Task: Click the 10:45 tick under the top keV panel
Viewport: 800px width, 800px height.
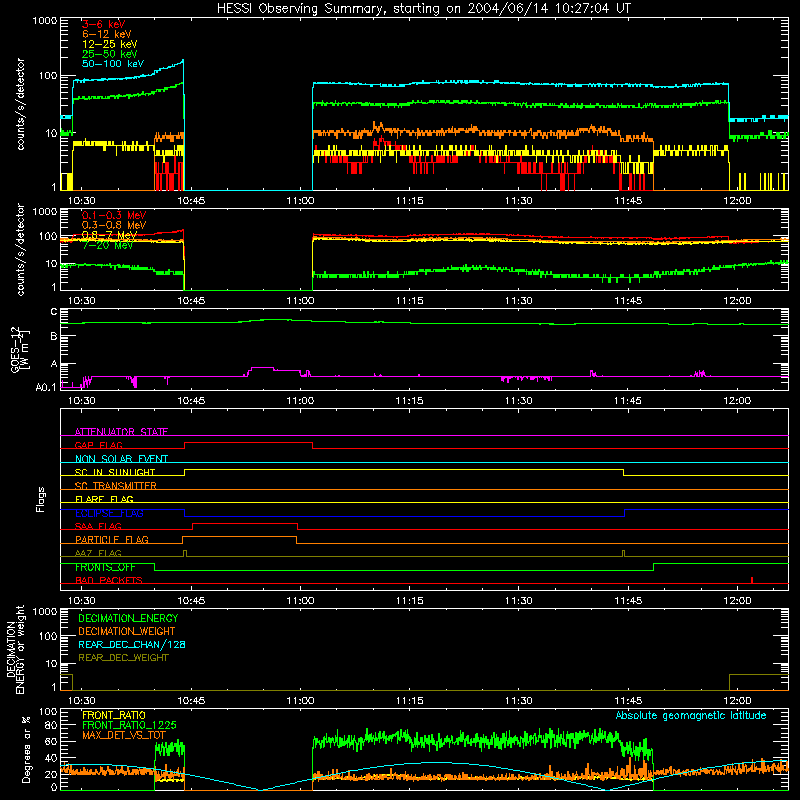Action: click(191, 201)
